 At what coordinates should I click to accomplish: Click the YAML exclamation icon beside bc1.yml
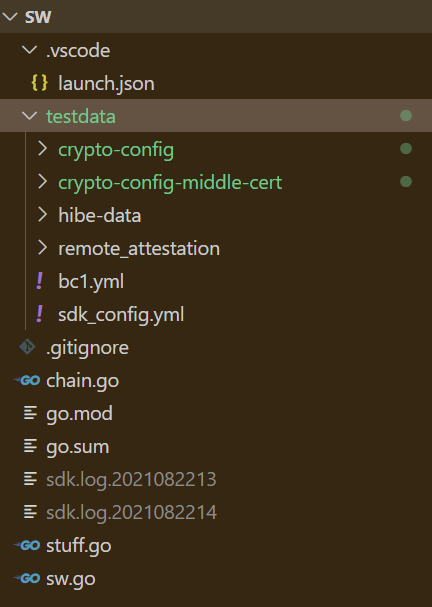click(x=39, y=281)
